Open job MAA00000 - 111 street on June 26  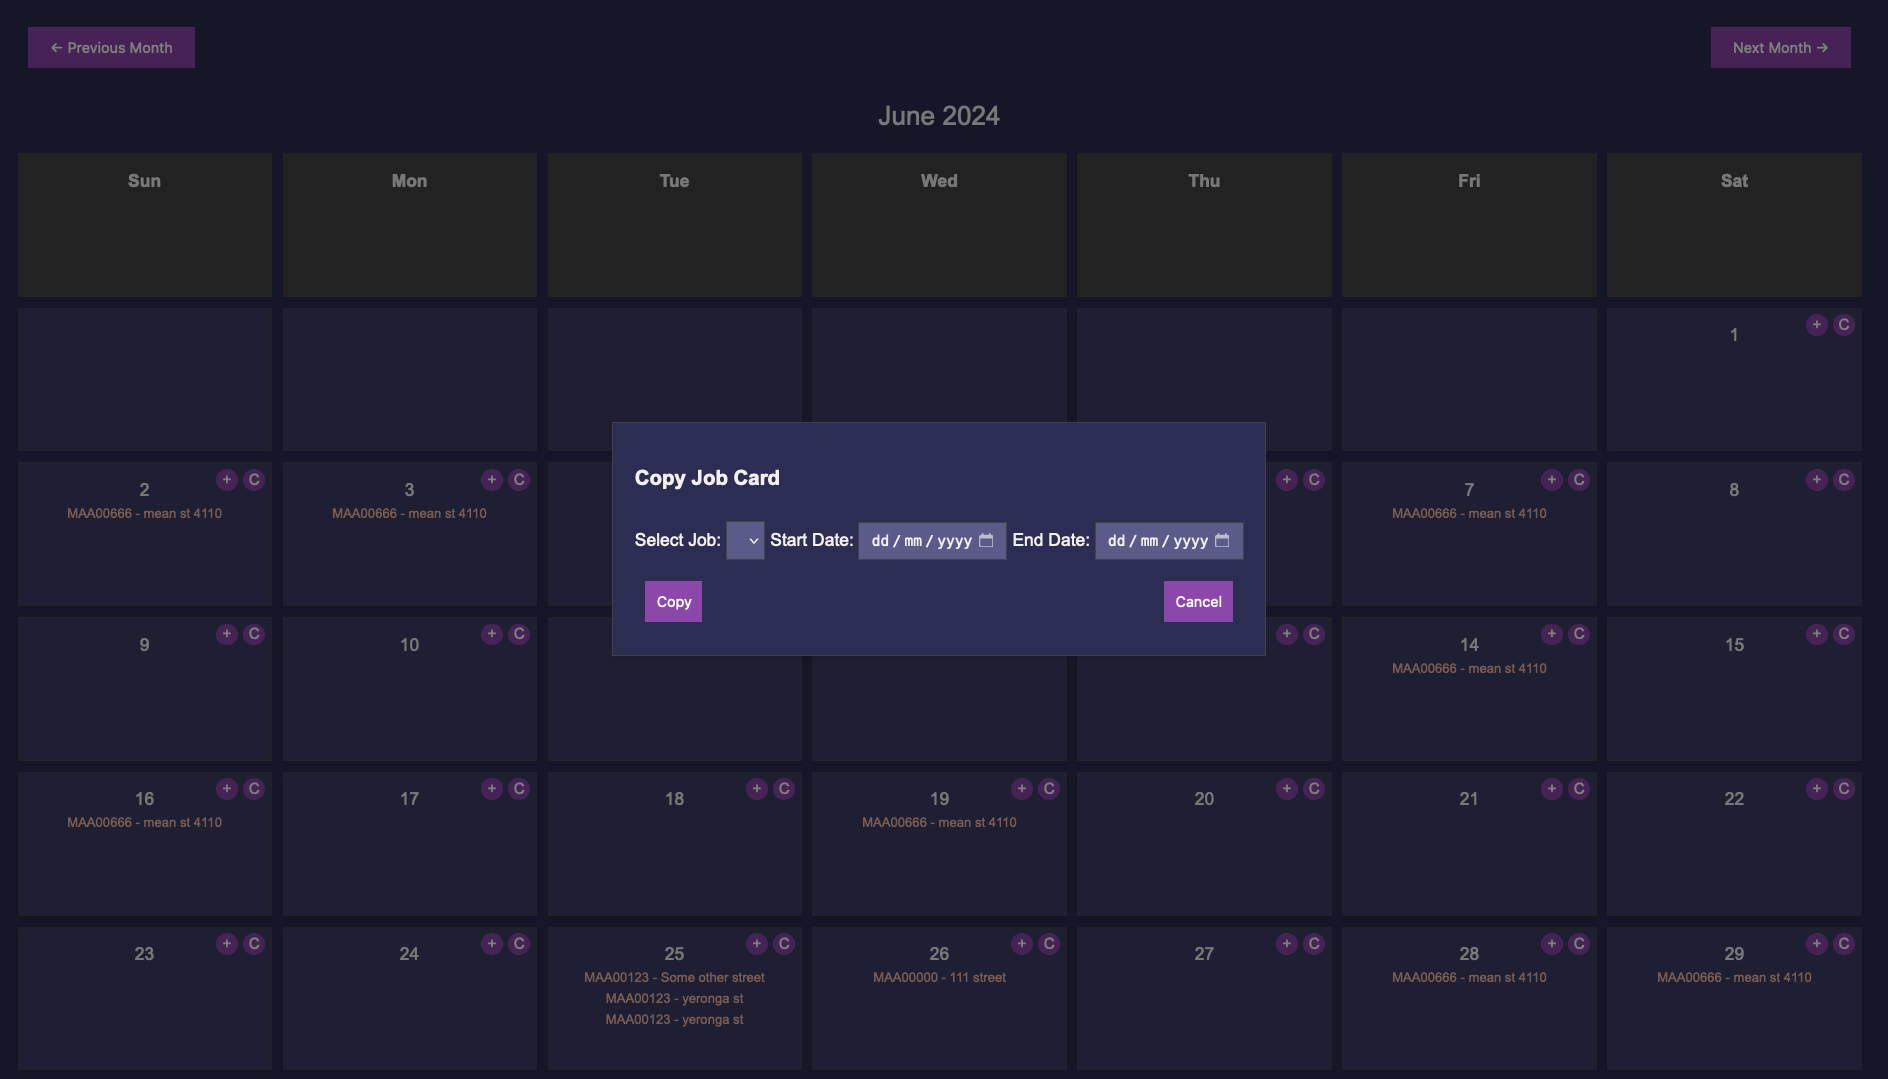(939, 978)
